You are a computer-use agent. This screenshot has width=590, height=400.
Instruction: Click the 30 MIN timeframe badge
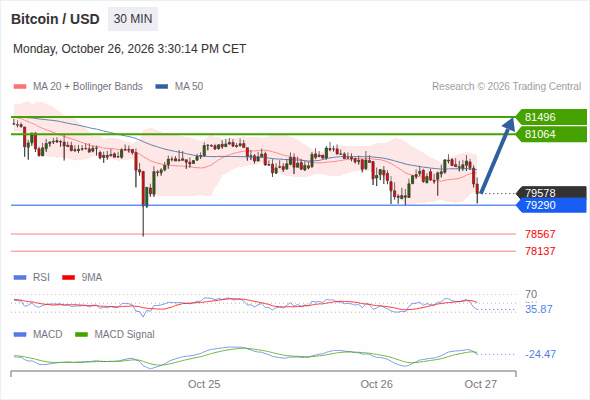tap(133, 19)
